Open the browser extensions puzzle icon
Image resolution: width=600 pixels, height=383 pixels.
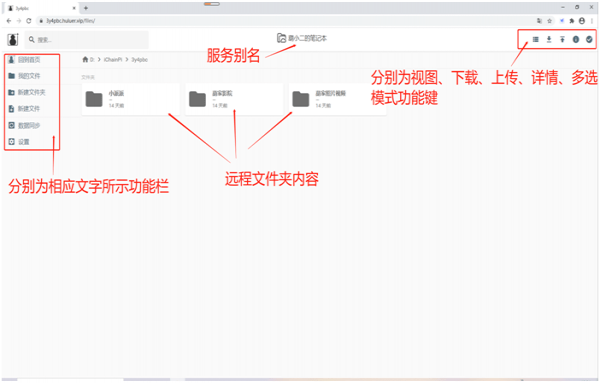coord(572,21)
